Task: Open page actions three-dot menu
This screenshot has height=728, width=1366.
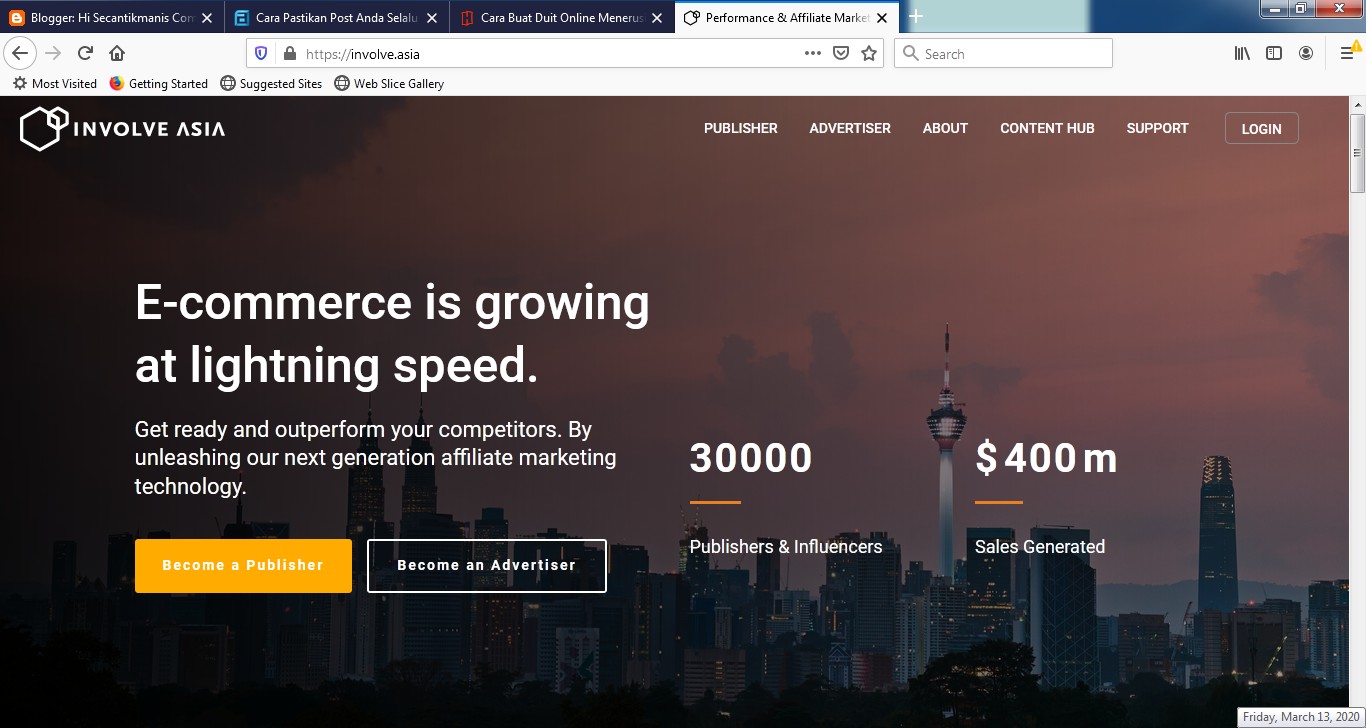Action: point(813,53)
